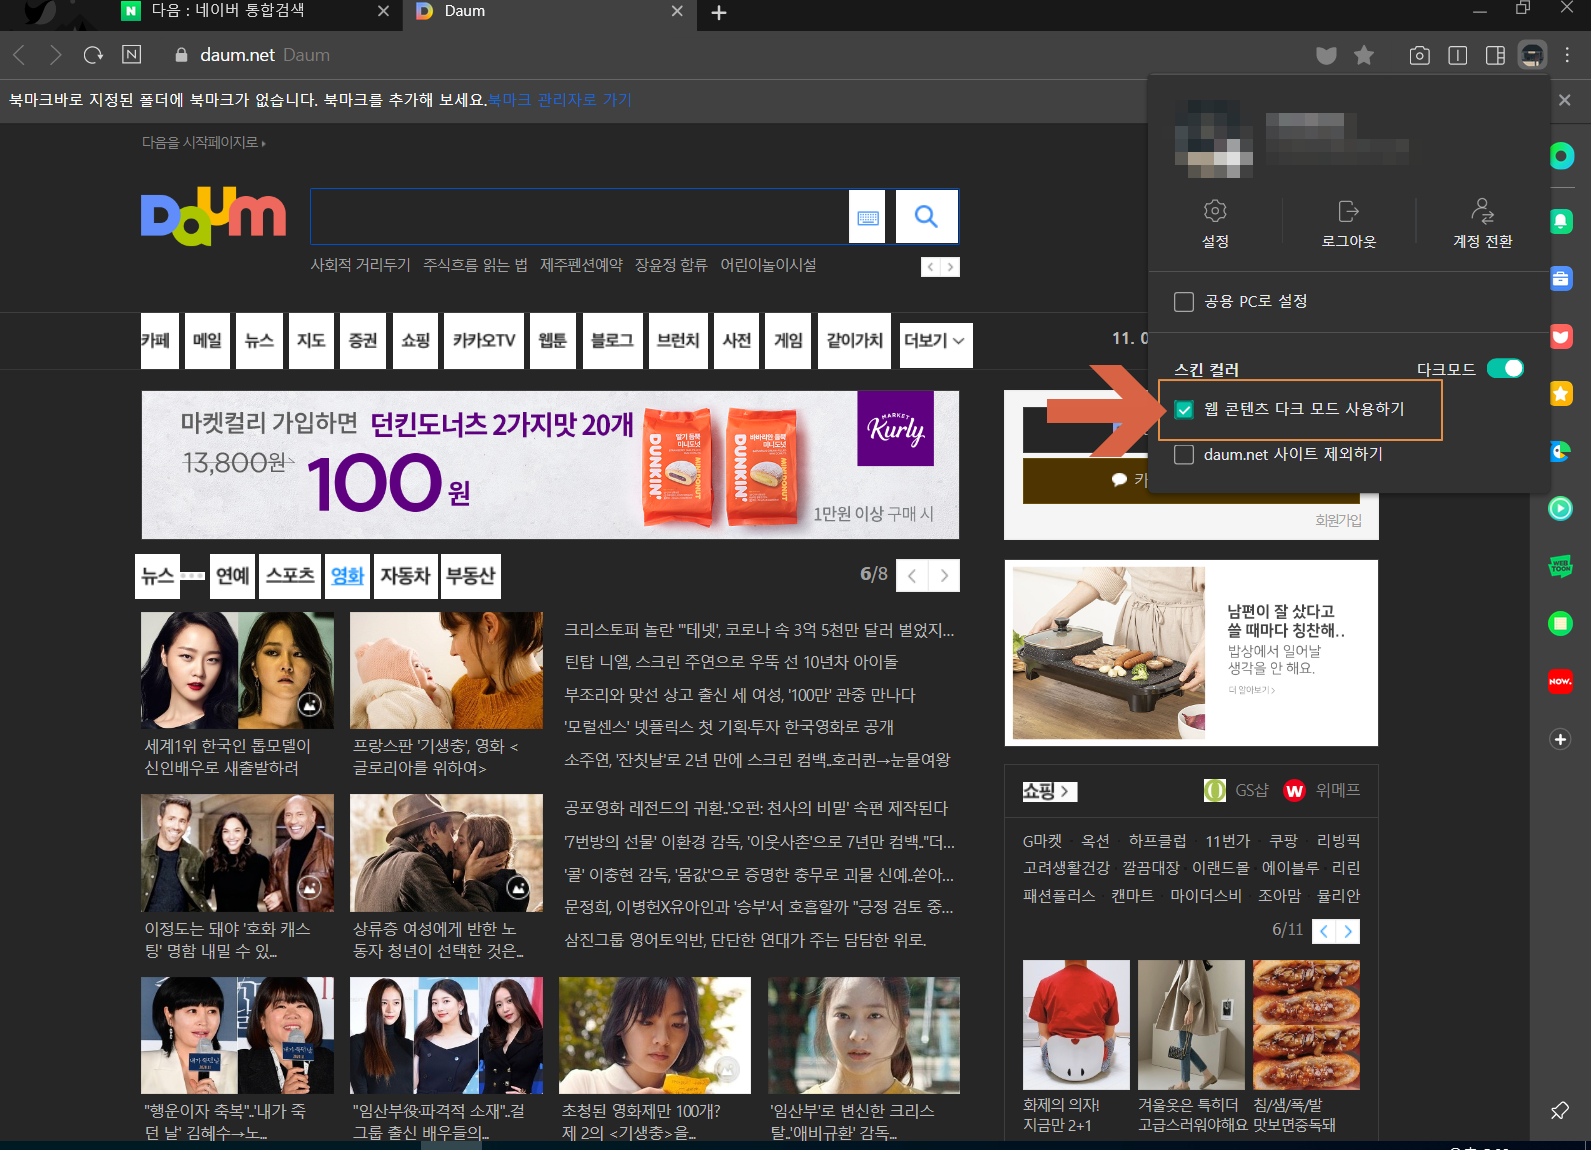Open the 카카오TV menu item
The height and width of the screenshot is (1150, 1591).
coord(484,341)
